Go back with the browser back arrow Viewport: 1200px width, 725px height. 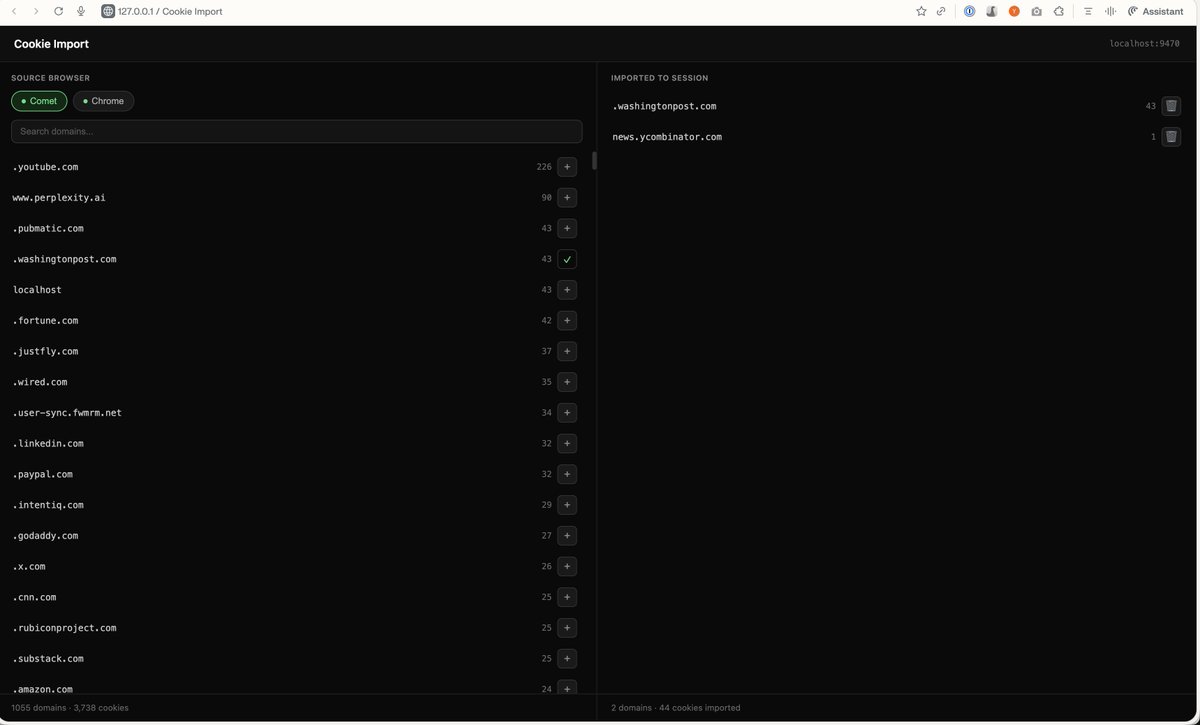click(13, 11)
